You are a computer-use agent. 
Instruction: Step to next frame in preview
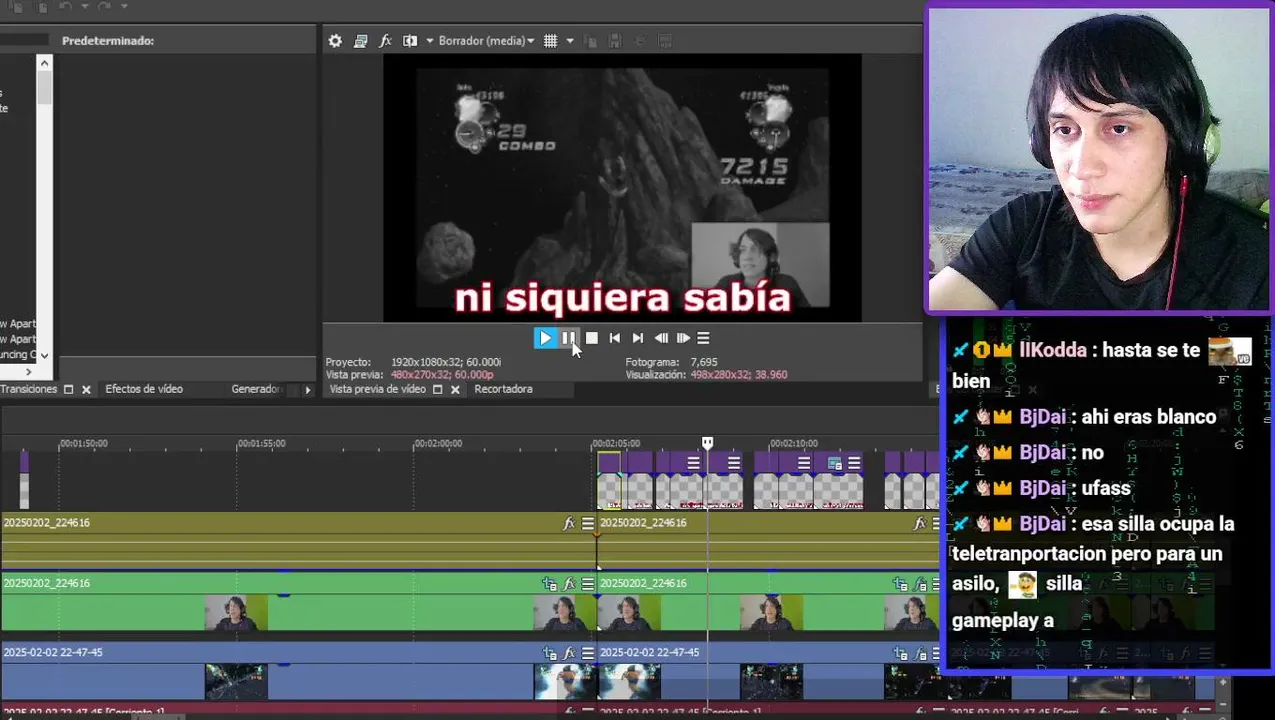point(683,338)
